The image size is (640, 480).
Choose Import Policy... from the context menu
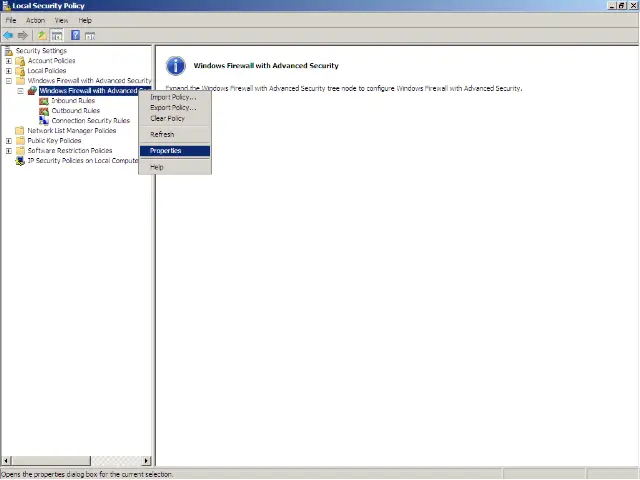point(175,97)
